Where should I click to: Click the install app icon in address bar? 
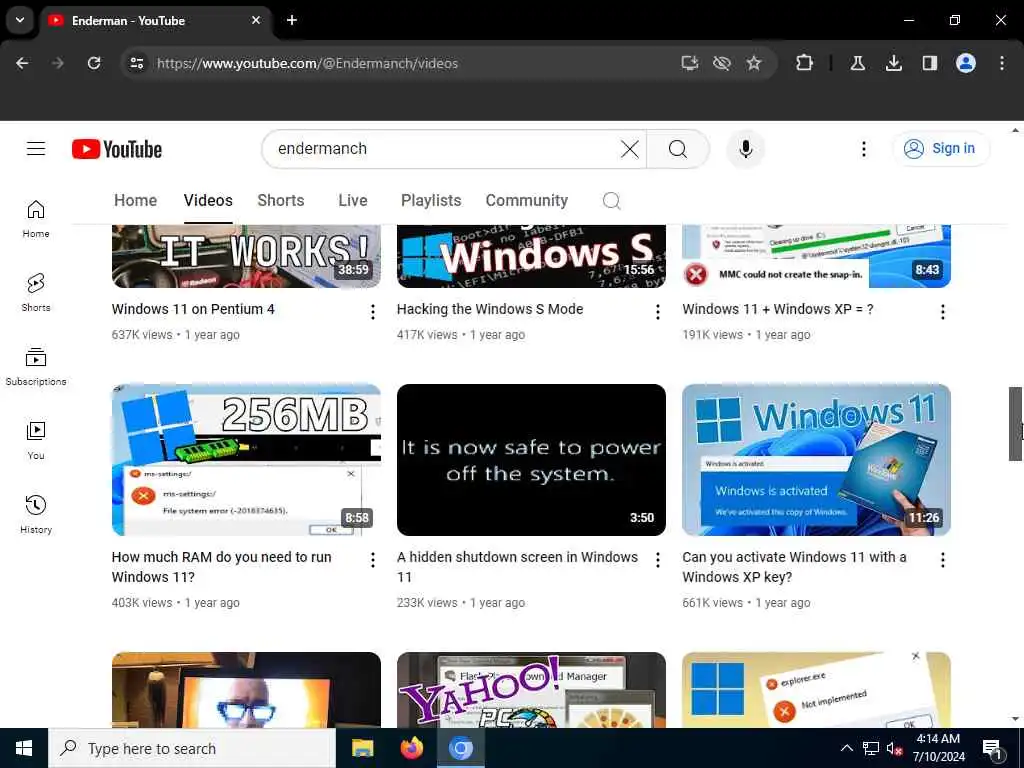click(690, 63)
